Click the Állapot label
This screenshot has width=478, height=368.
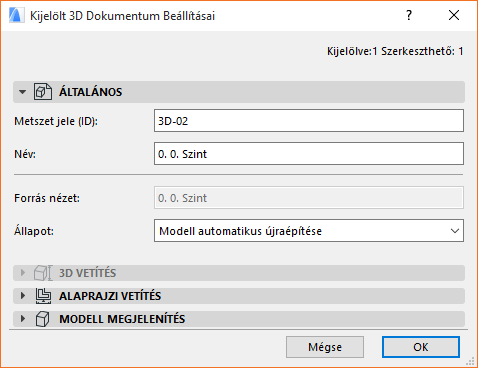coord(34,231)
